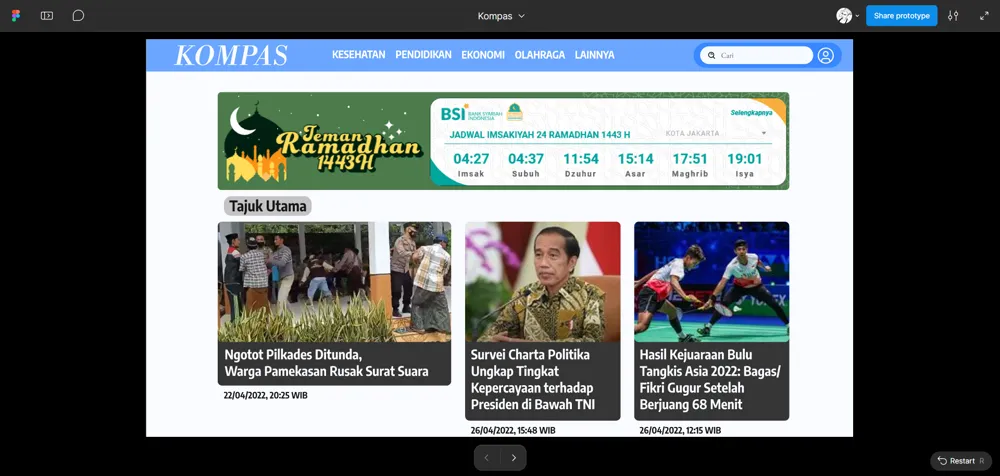Screen dimensions: 1000x476
Task: Click the KOMPAS logo
Action: (231, 55)
